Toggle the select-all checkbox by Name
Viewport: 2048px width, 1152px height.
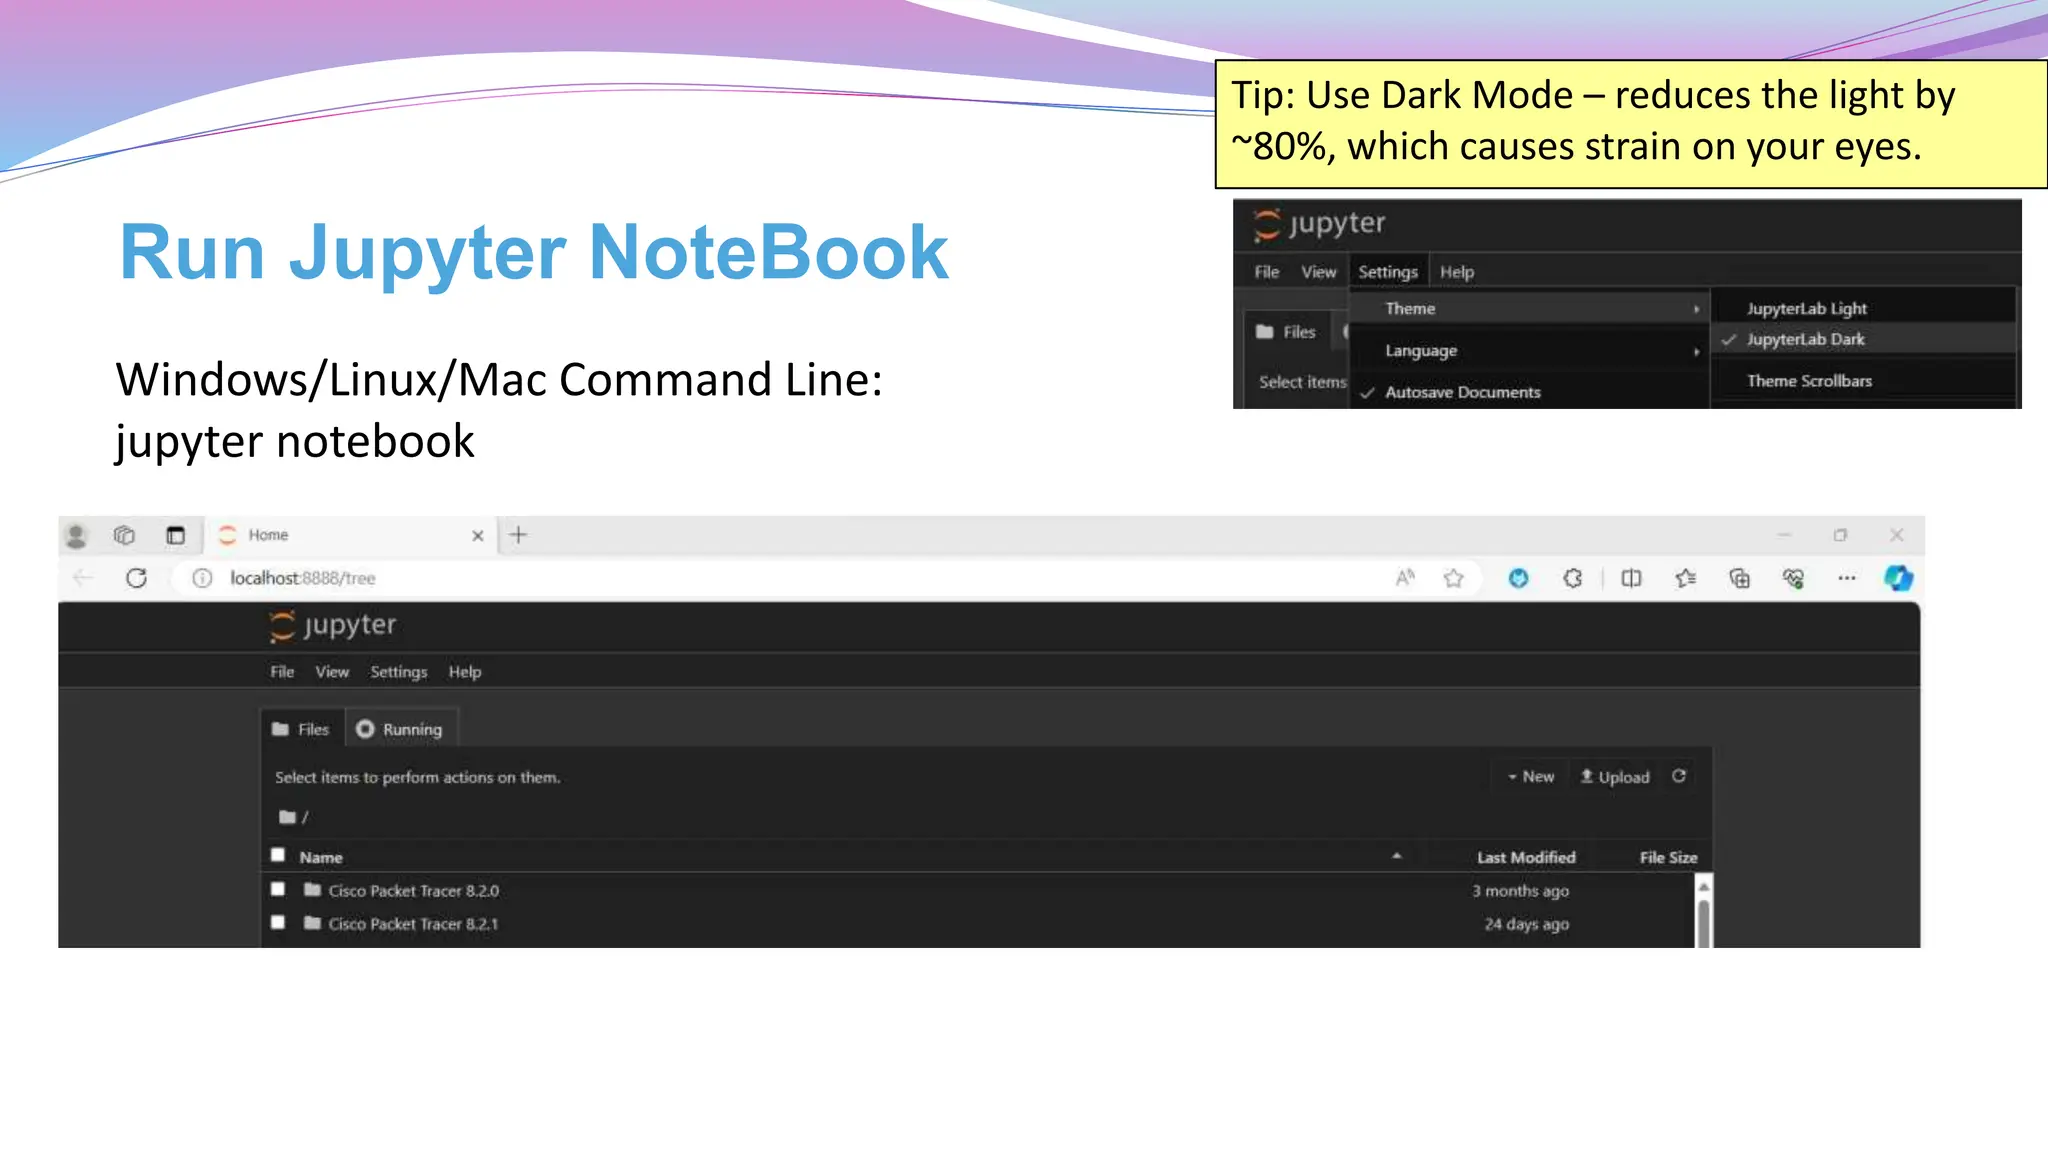278,855
